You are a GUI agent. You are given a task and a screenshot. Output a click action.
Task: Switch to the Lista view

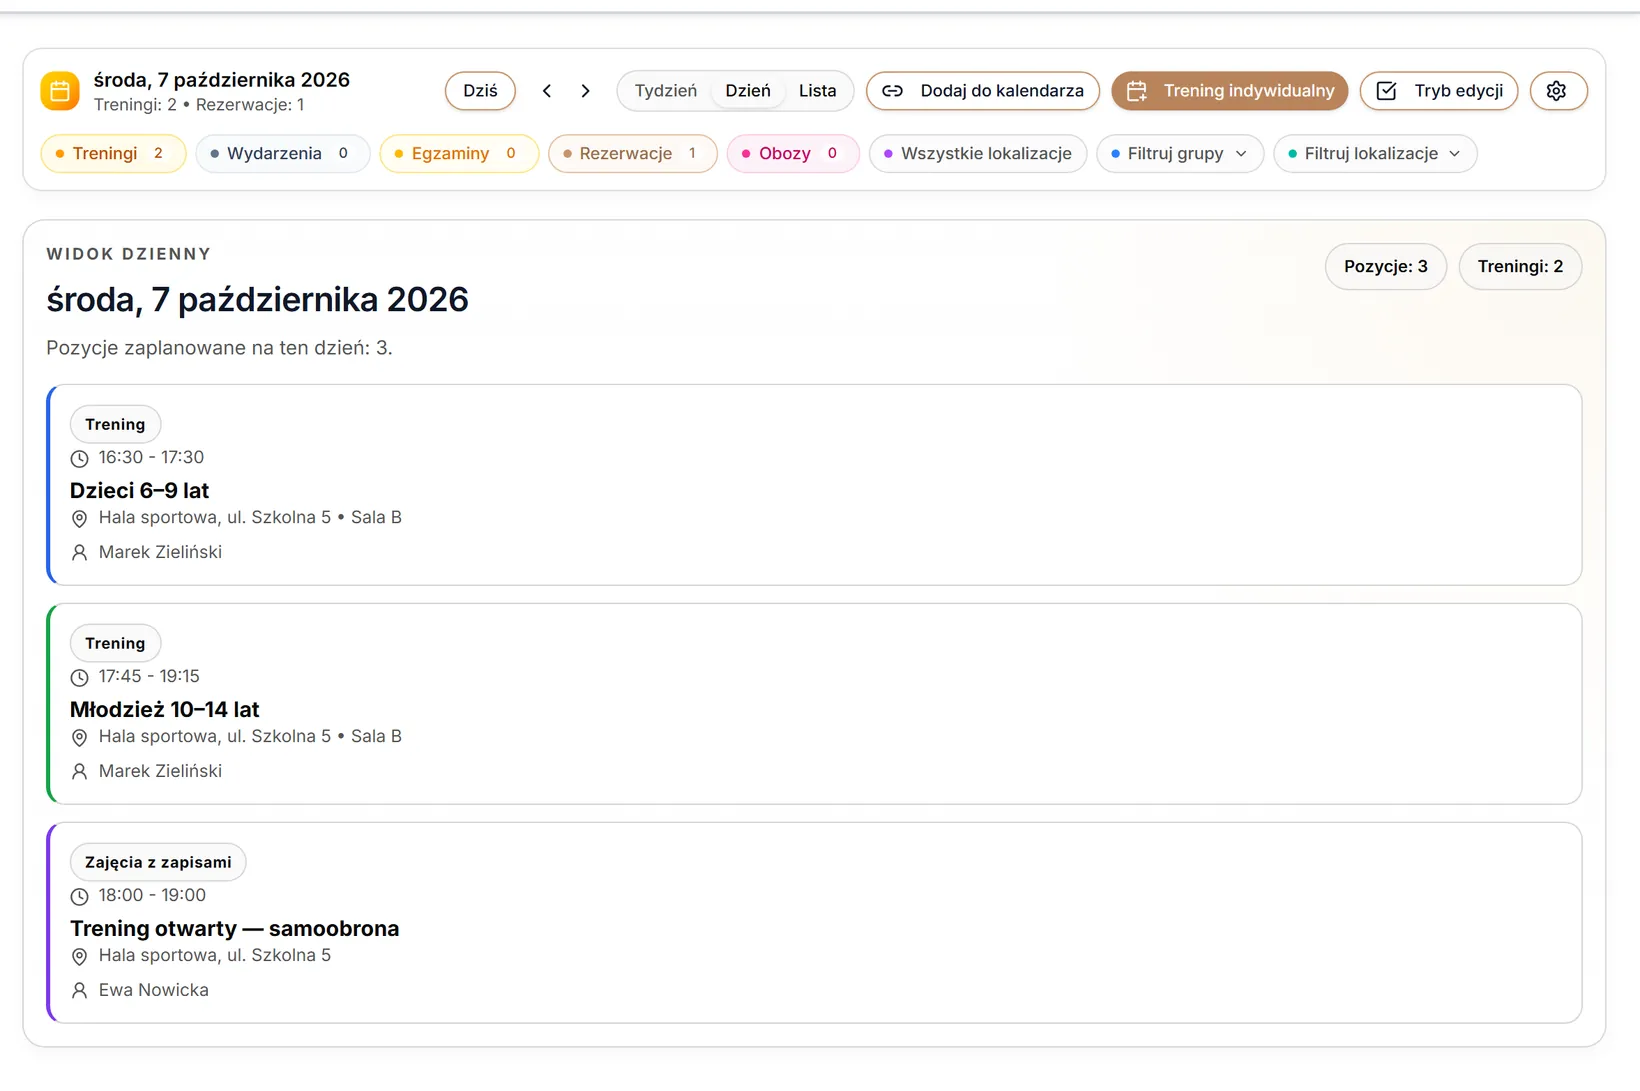(817, 91)
